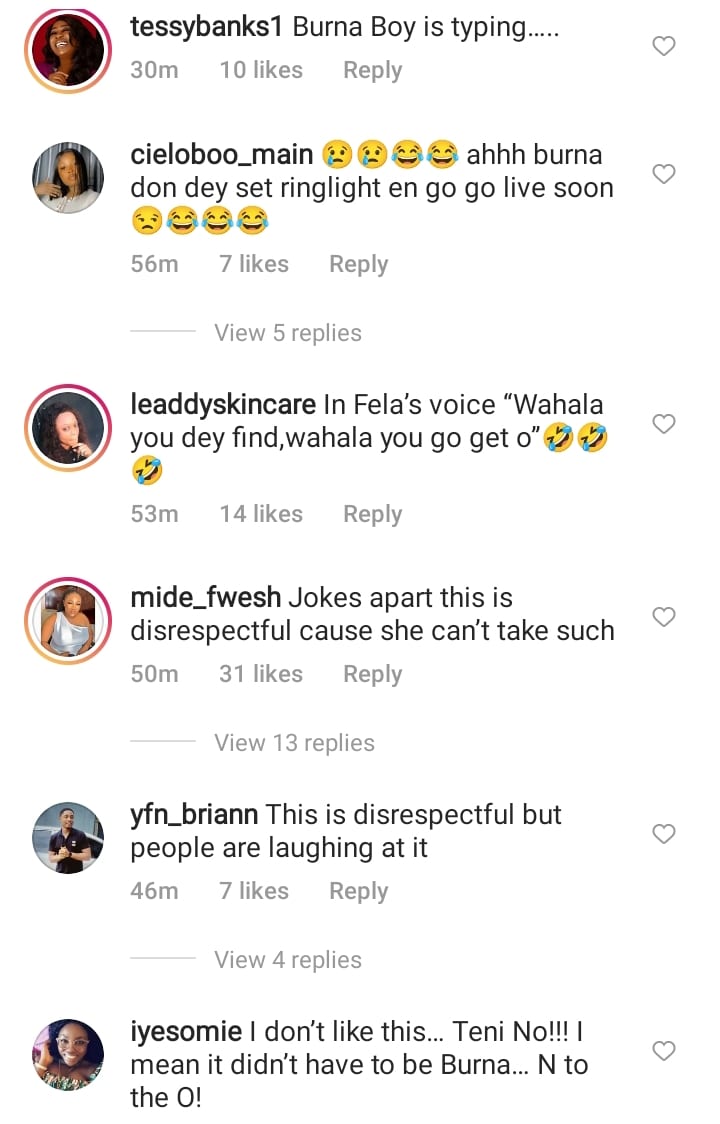The width and height of the screenshot is (720, 1124).
Task: View the 31 likes on mide_fwesh's comment
Action: 261,675
